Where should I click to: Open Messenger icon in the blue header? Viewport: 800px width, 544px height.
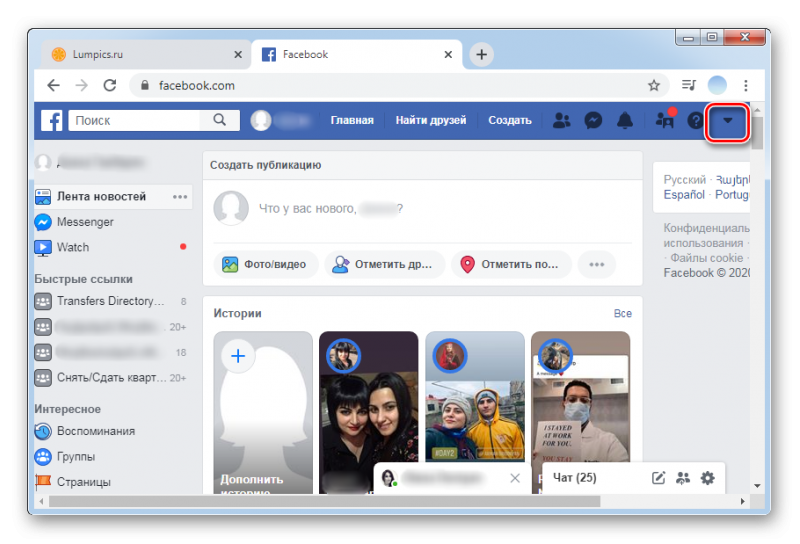coord(593,120)
